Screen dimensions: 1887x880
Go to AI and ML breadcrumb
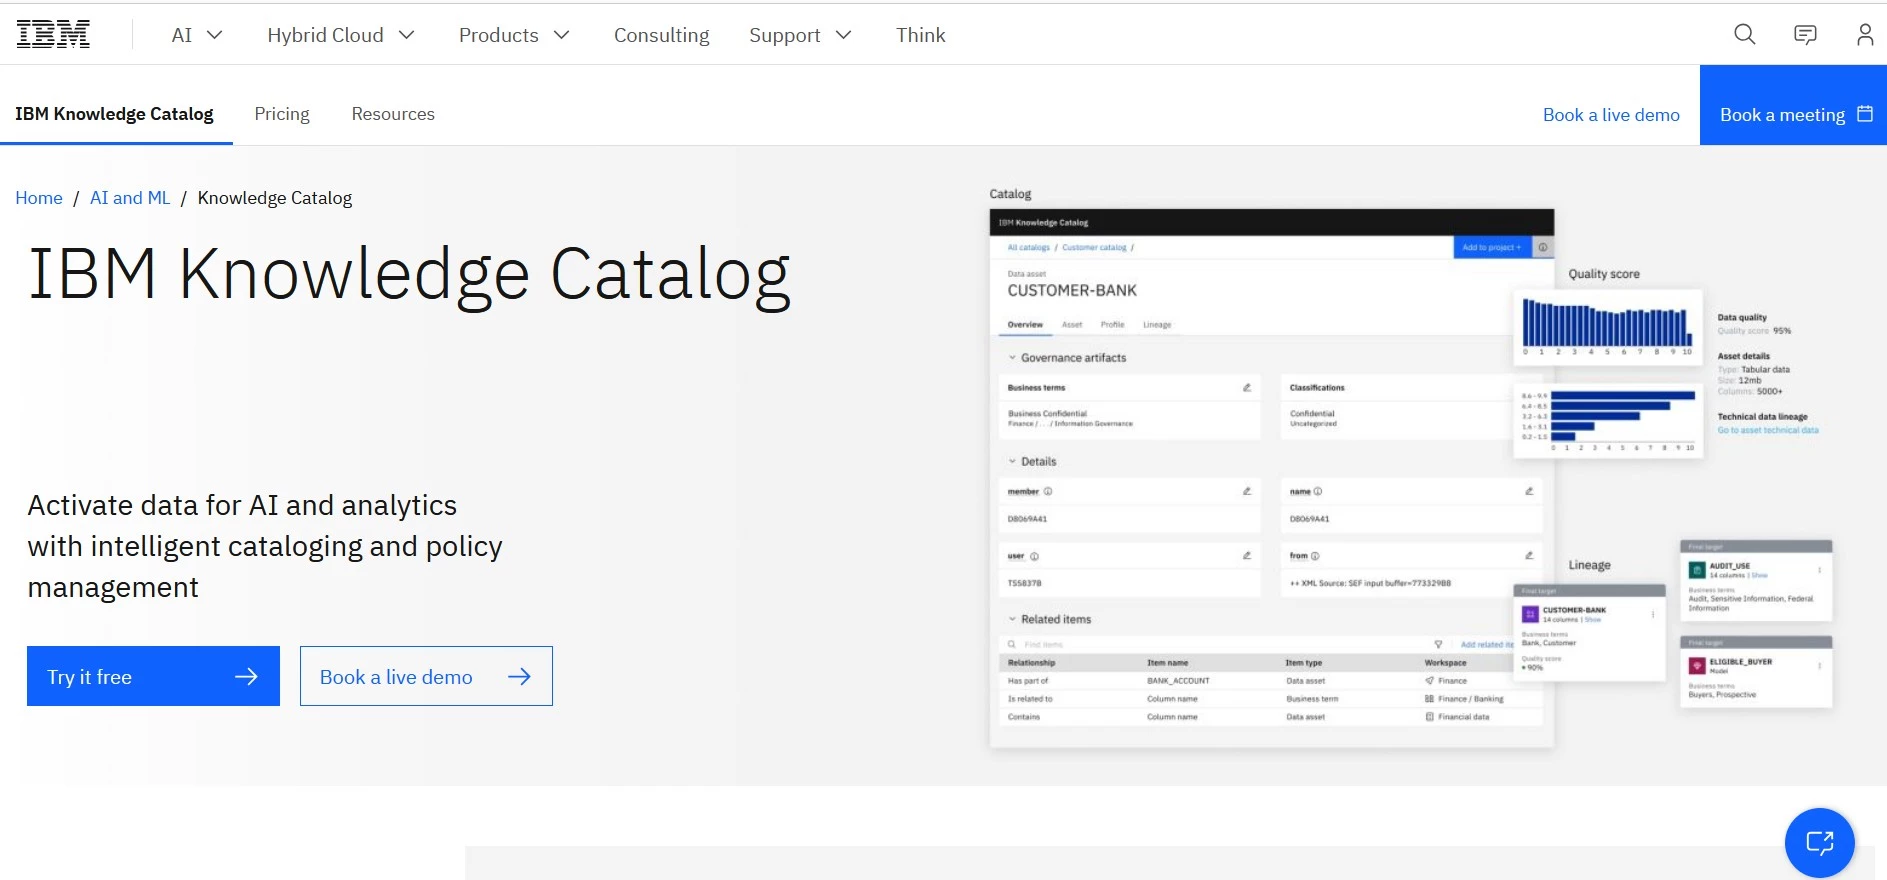(130, 198)
